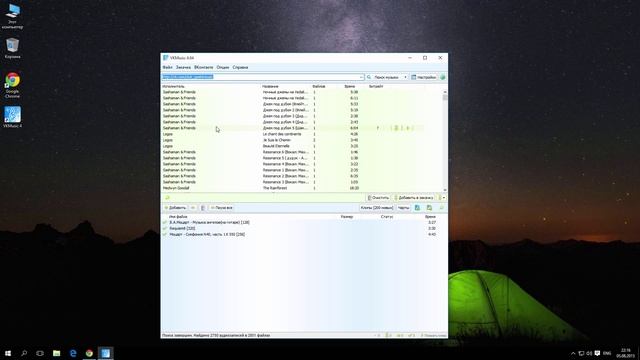Open Клипы [200 новых]

(376, 208)
